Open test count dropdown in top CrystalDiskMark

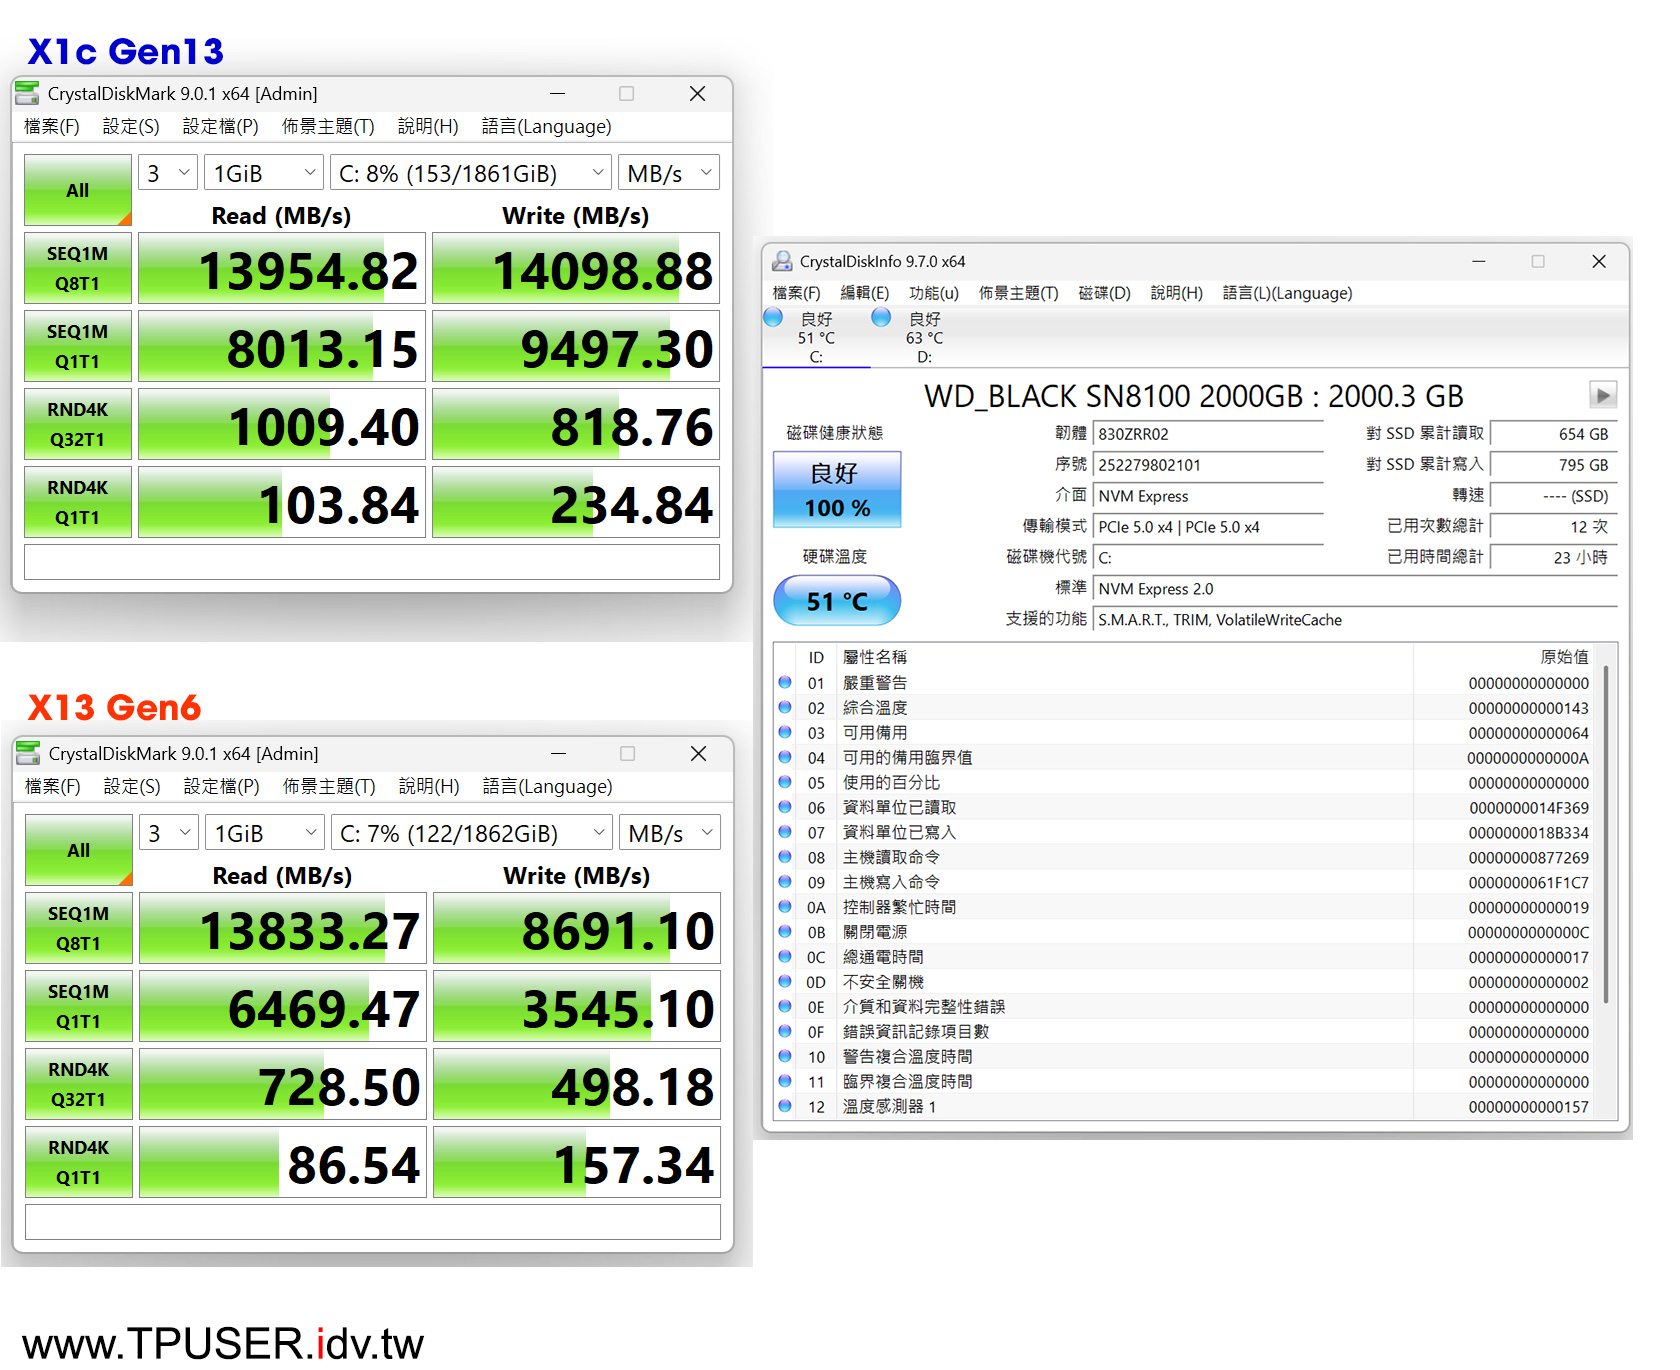pyautogui.click(x=168, y=173)
